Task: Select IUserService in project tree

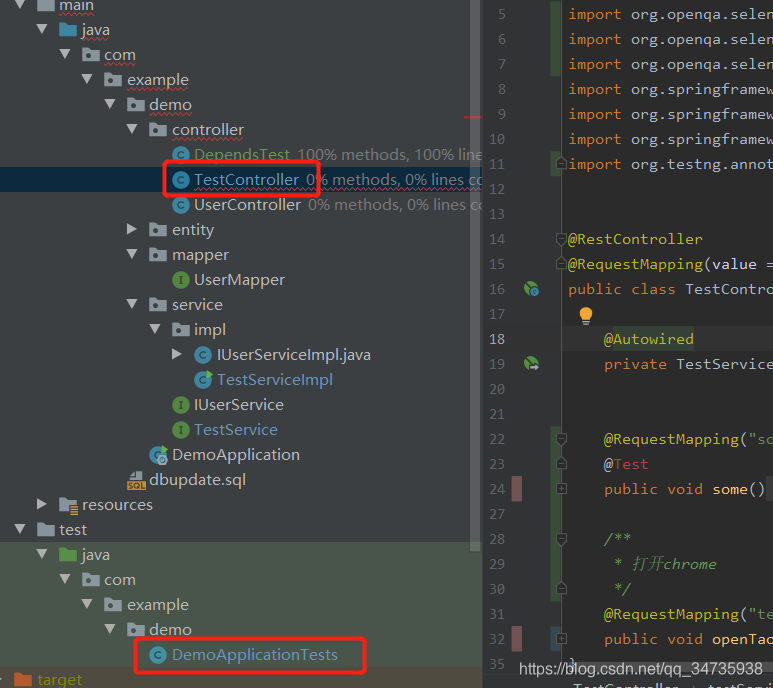Action: pos(239,405)
